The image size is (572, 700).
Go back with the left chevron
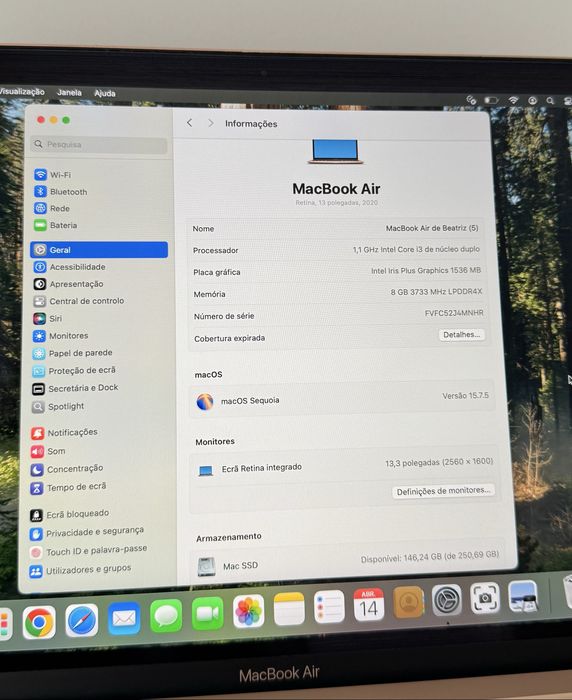click(189, 123)
